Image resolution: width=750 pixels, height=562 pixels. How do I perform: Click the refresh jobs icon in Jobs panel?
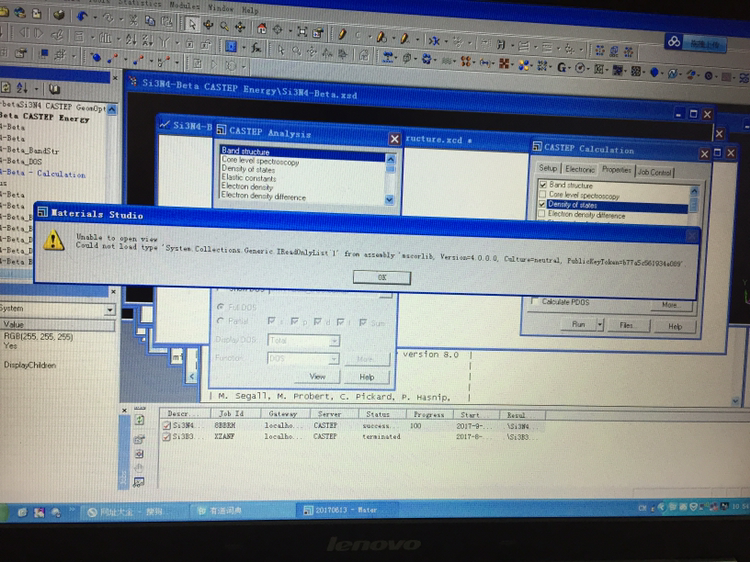[139, 420]
